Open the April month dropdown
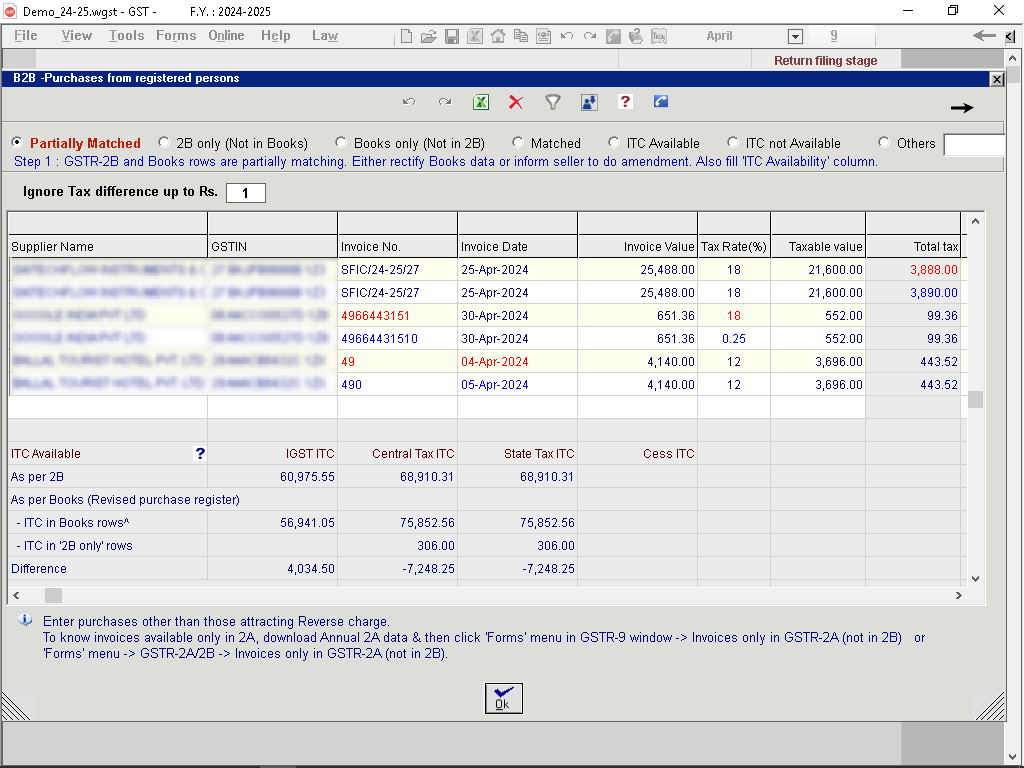1024x768 pixels. point(796,37)
